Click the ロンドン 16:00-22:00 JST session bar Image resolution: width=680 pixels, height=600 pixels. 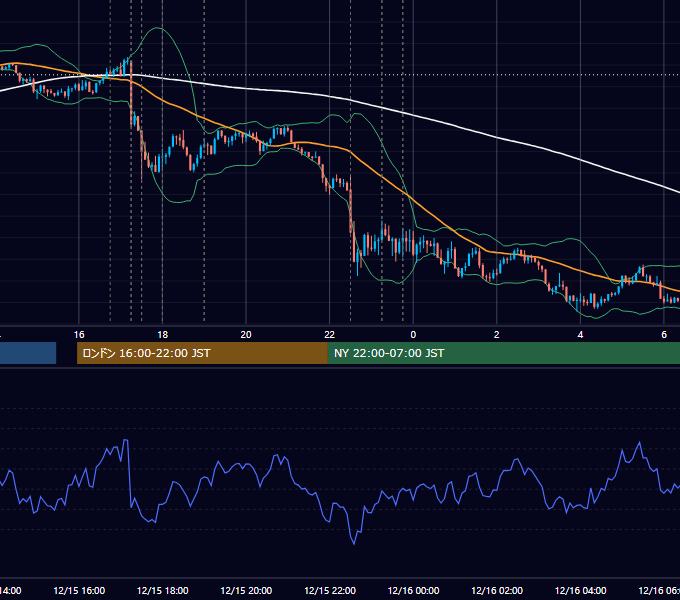point(202,353)
